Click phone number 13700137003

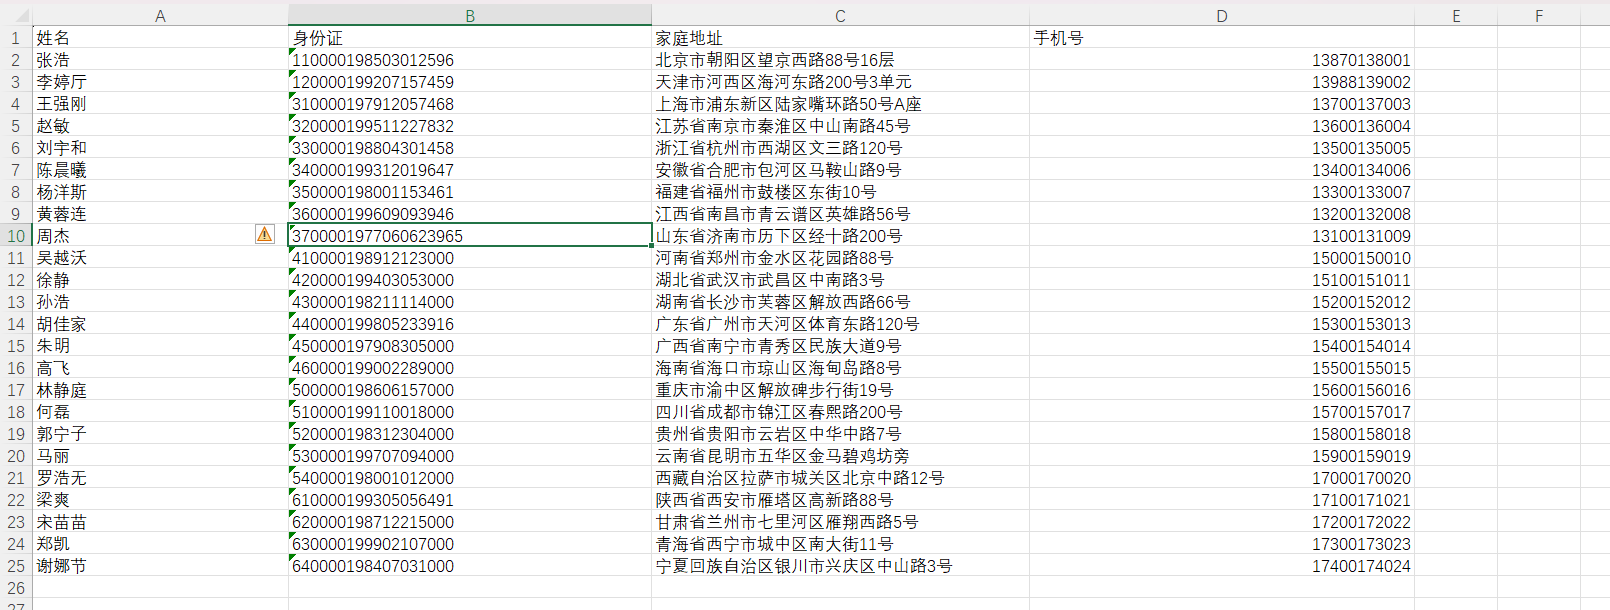(x=1222, y=104)
